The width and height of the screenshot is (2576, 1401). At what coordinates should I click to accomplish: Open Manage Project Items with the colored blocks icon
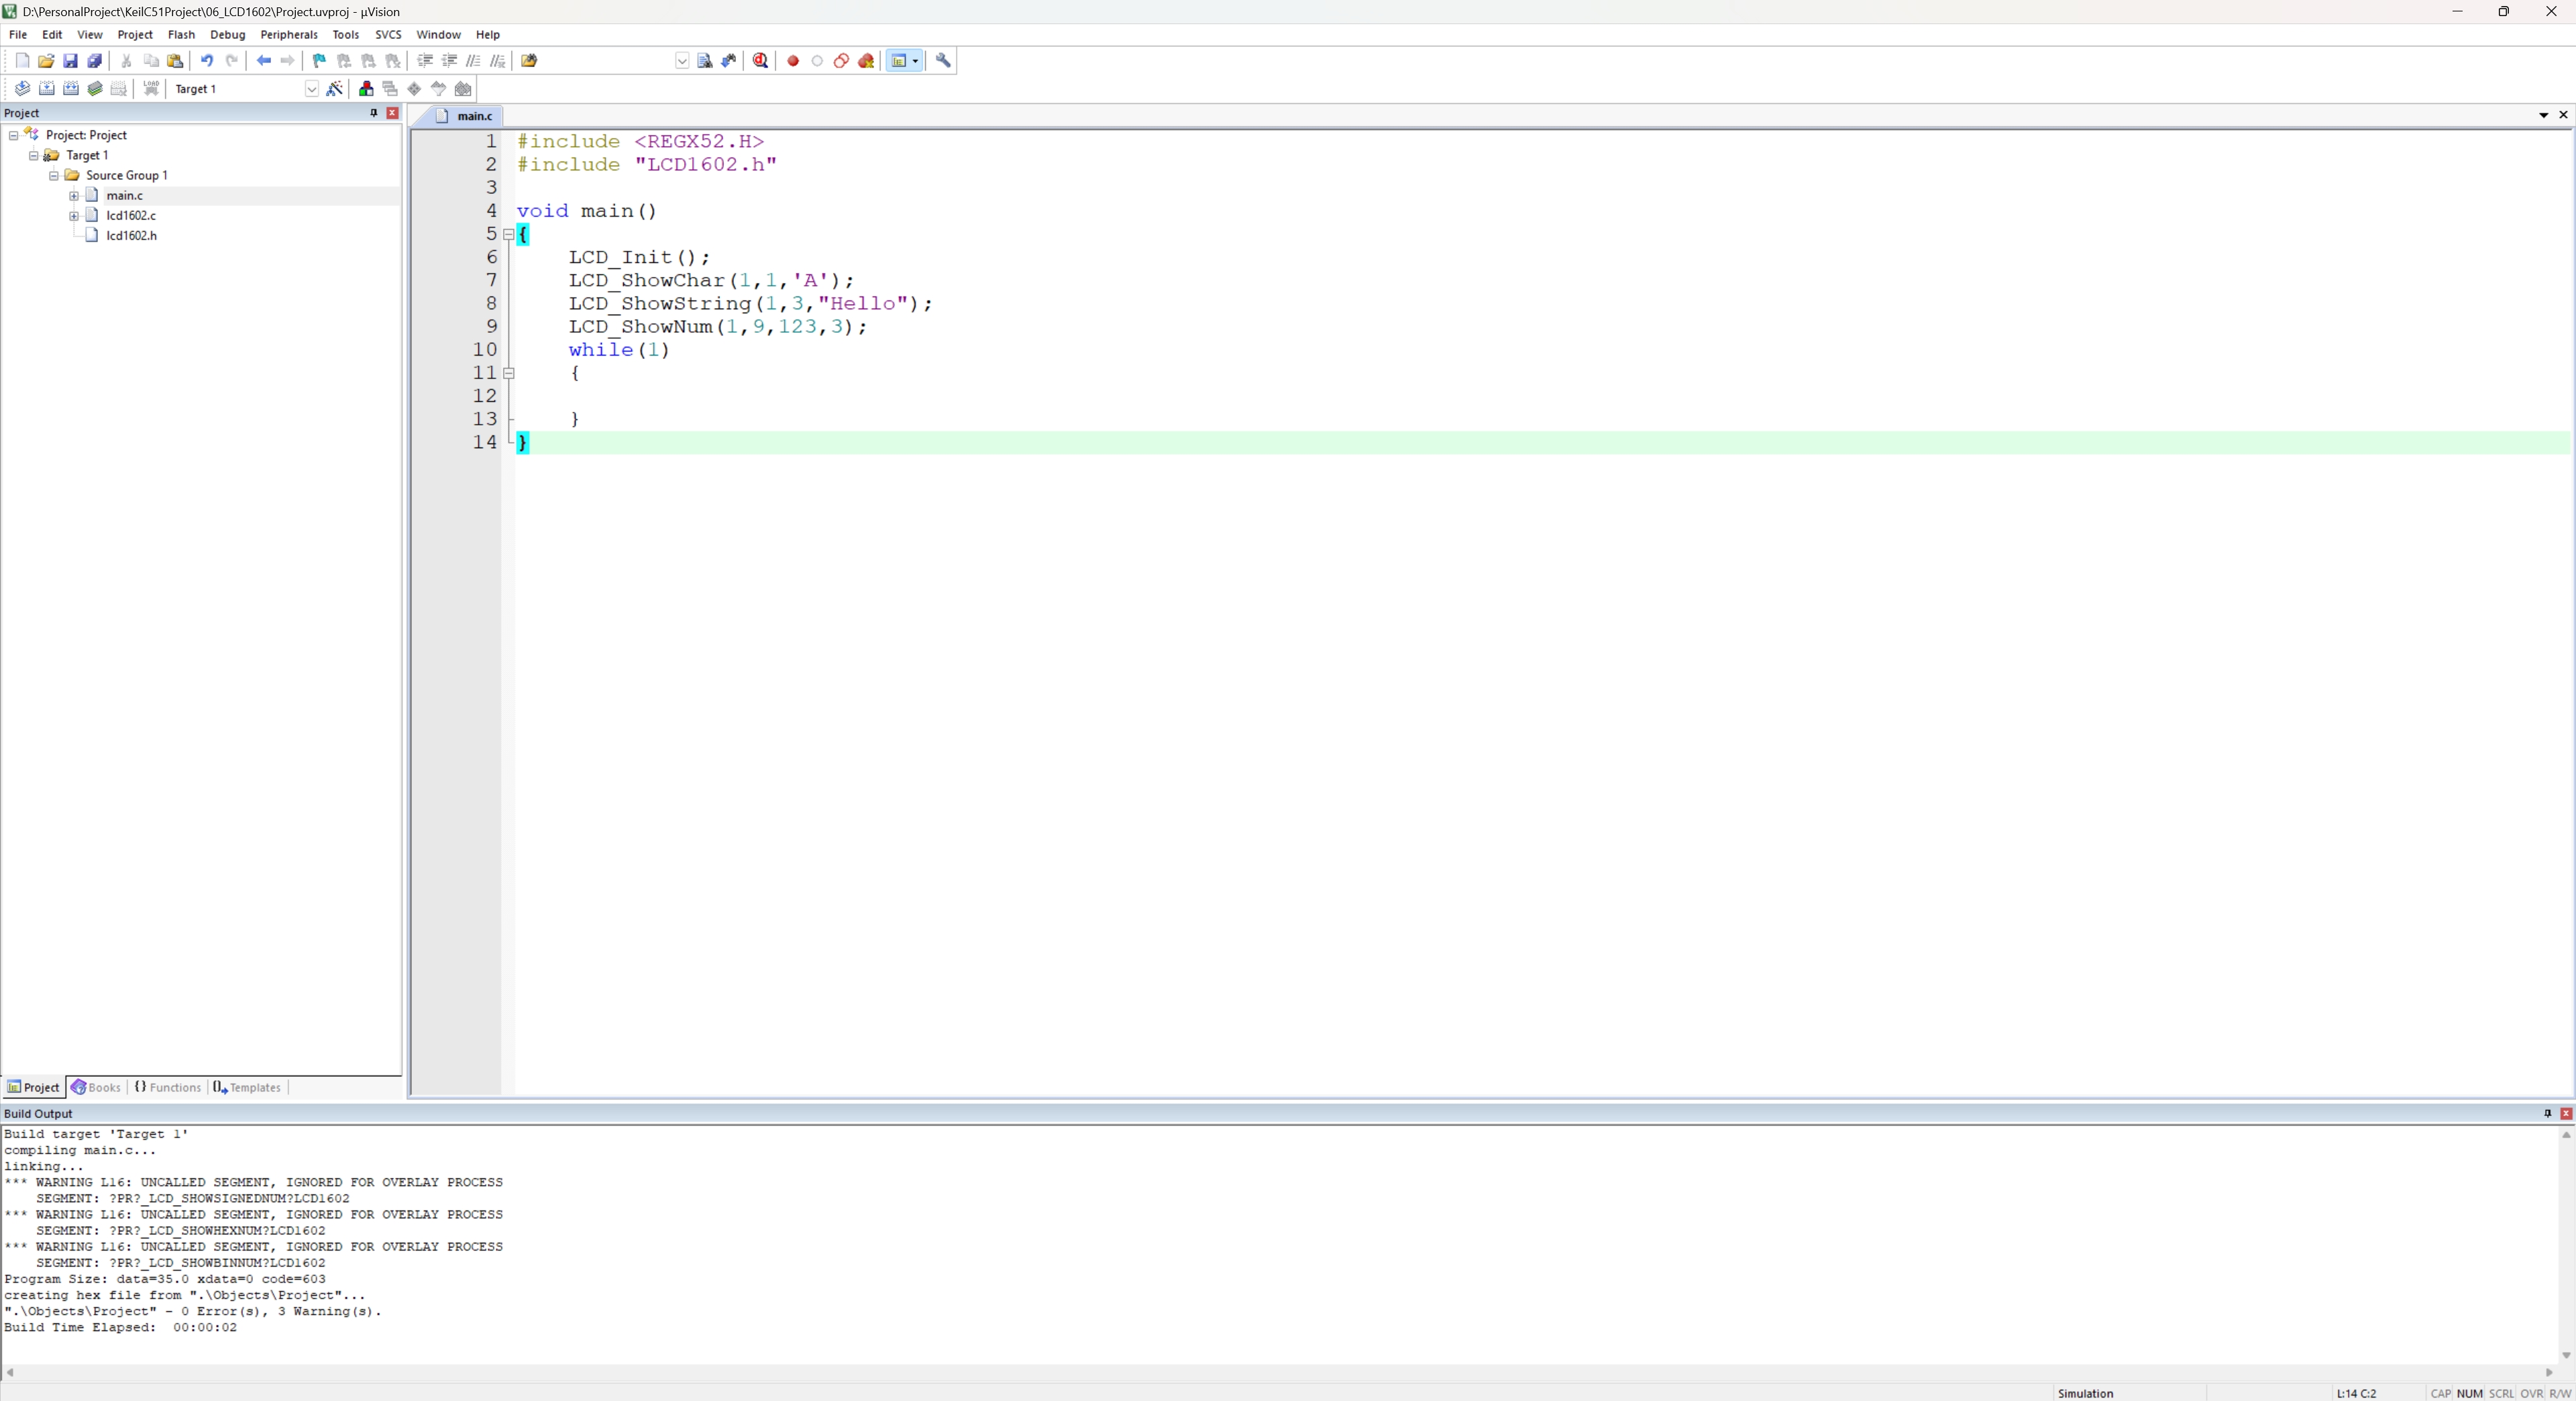click(x=366, y=89)
